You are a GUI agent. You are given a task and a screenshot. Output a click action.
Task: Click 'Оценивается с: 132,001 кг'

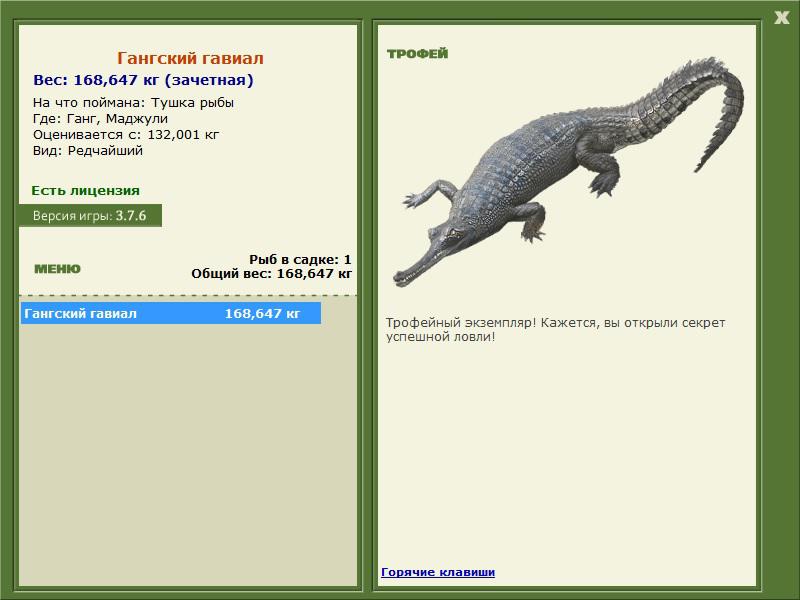tap(126, 135)
